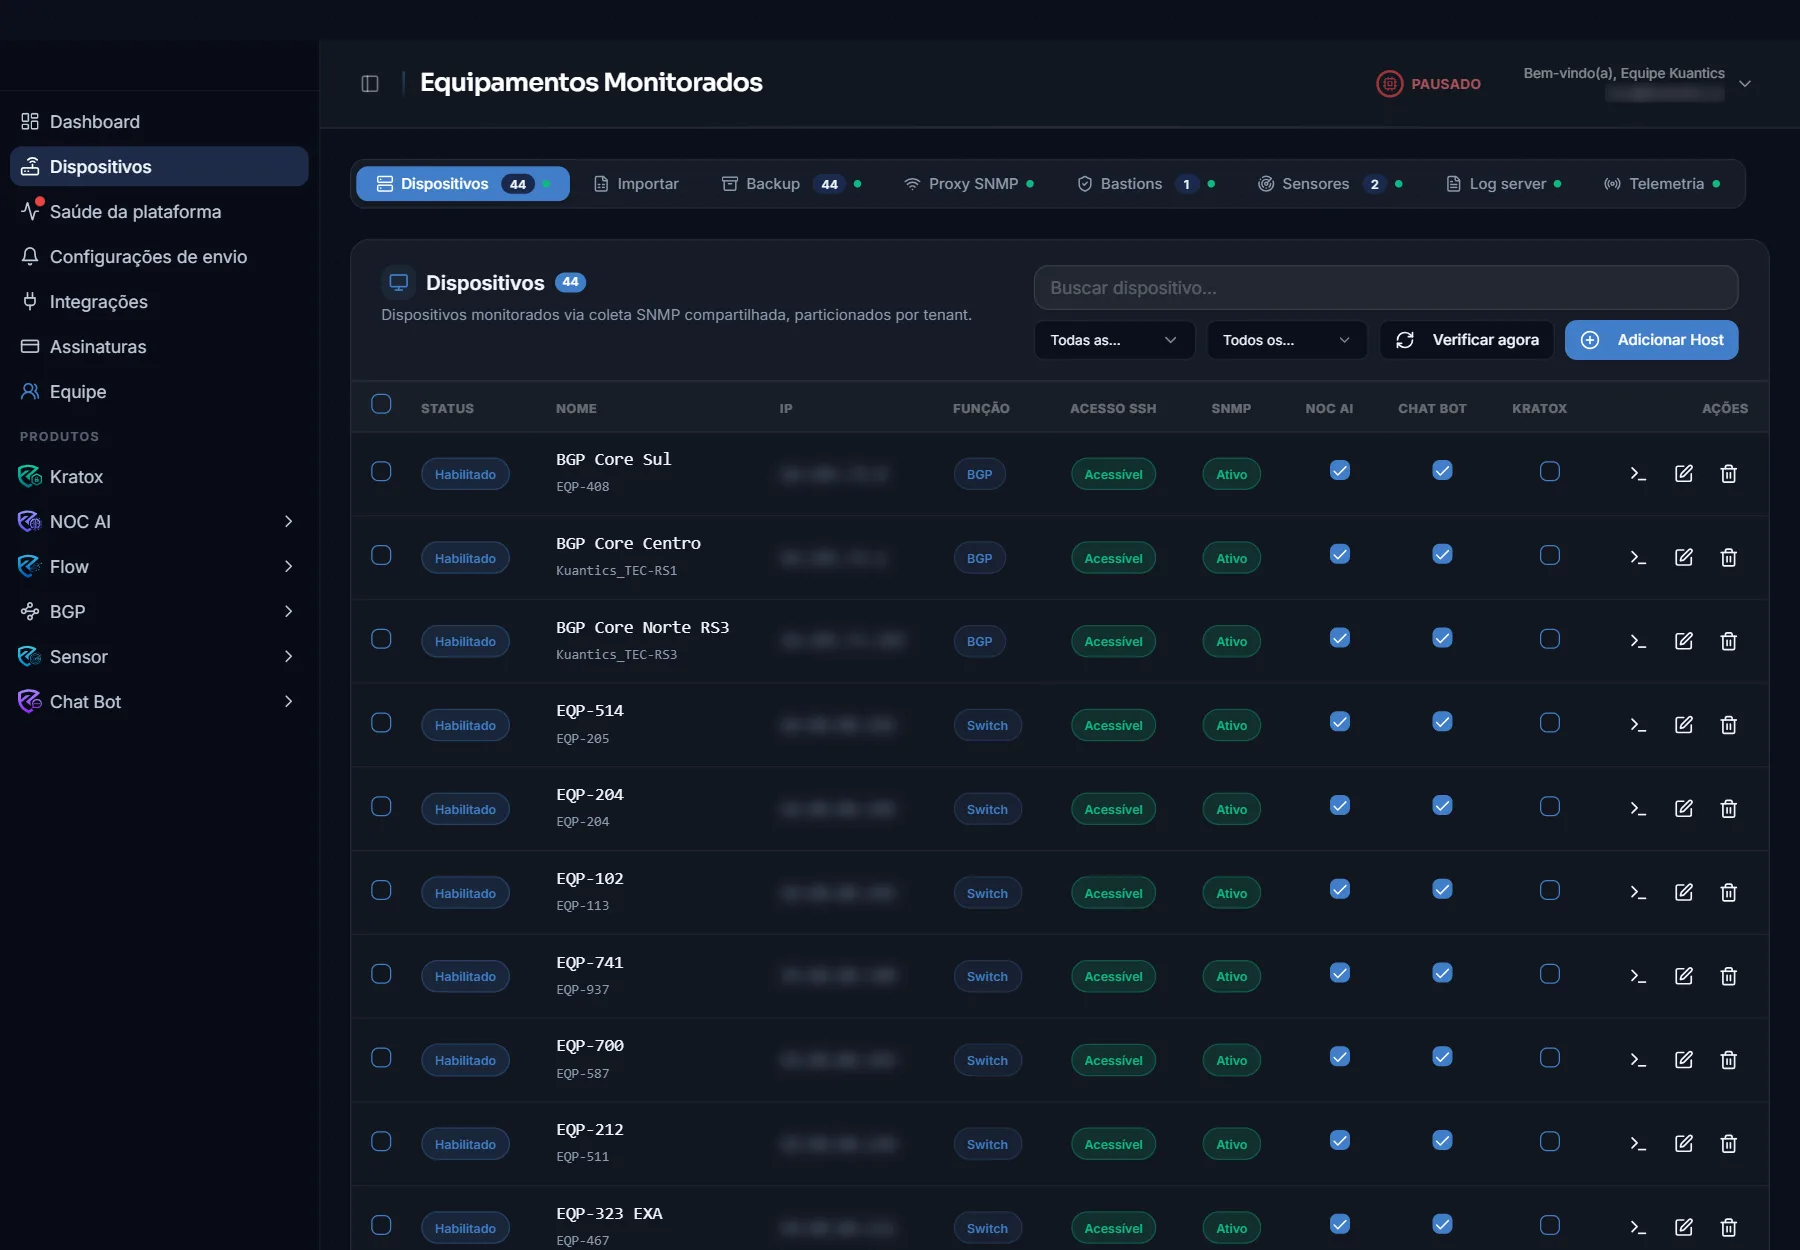Switch to the Backup tab

coord(792,184)
